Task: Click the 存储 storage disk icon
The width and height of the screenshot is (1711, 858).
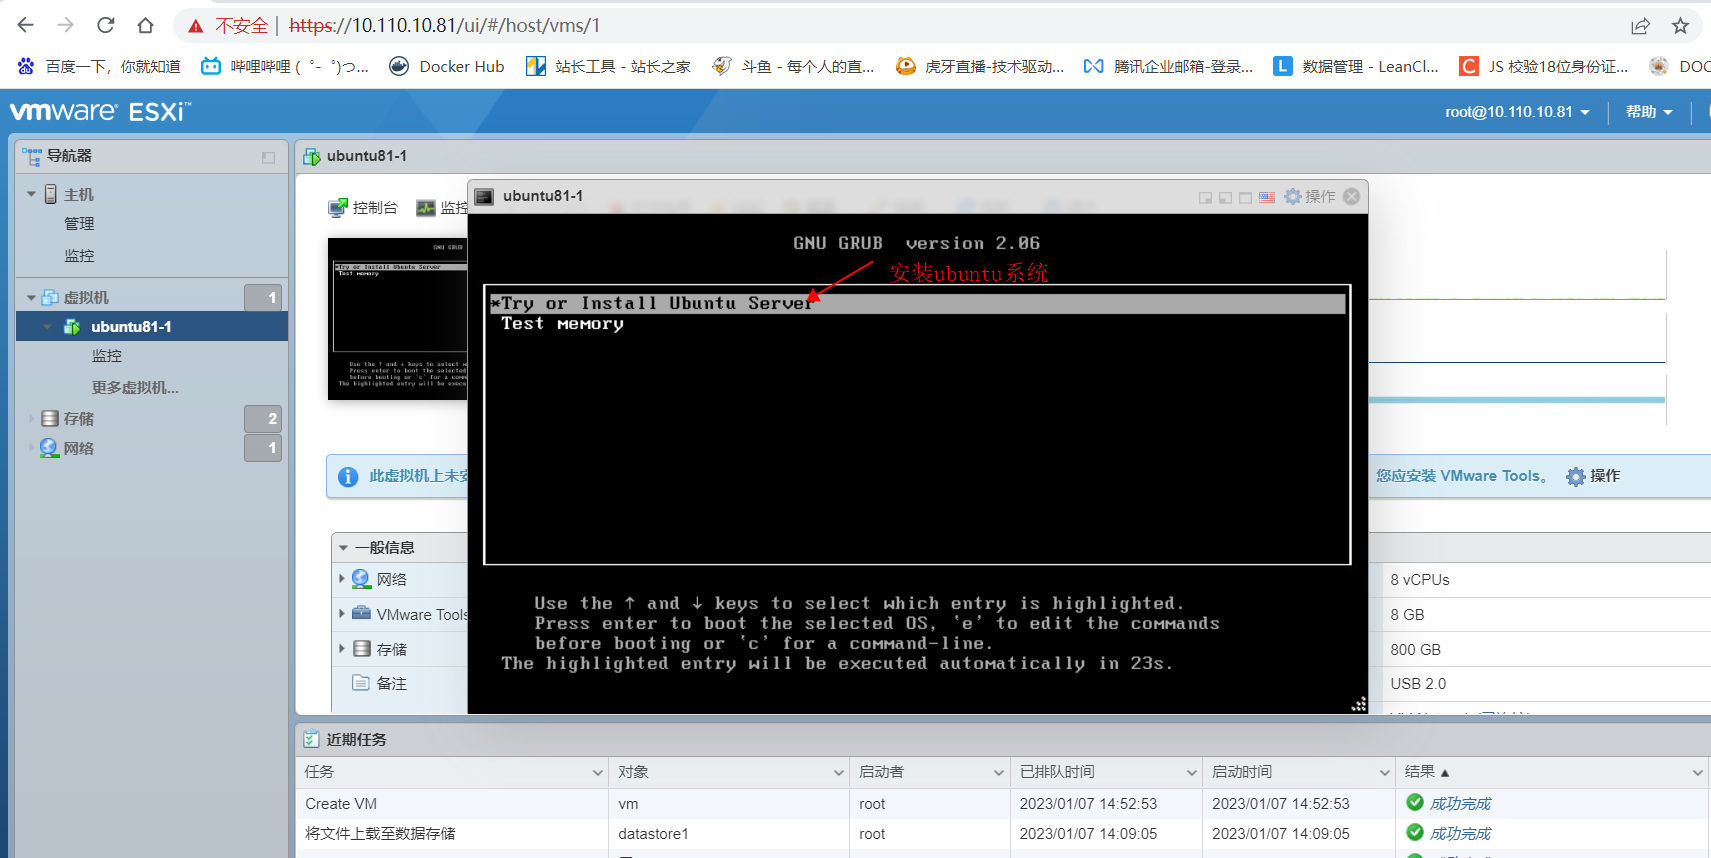Action: click(x=50, y=419)
